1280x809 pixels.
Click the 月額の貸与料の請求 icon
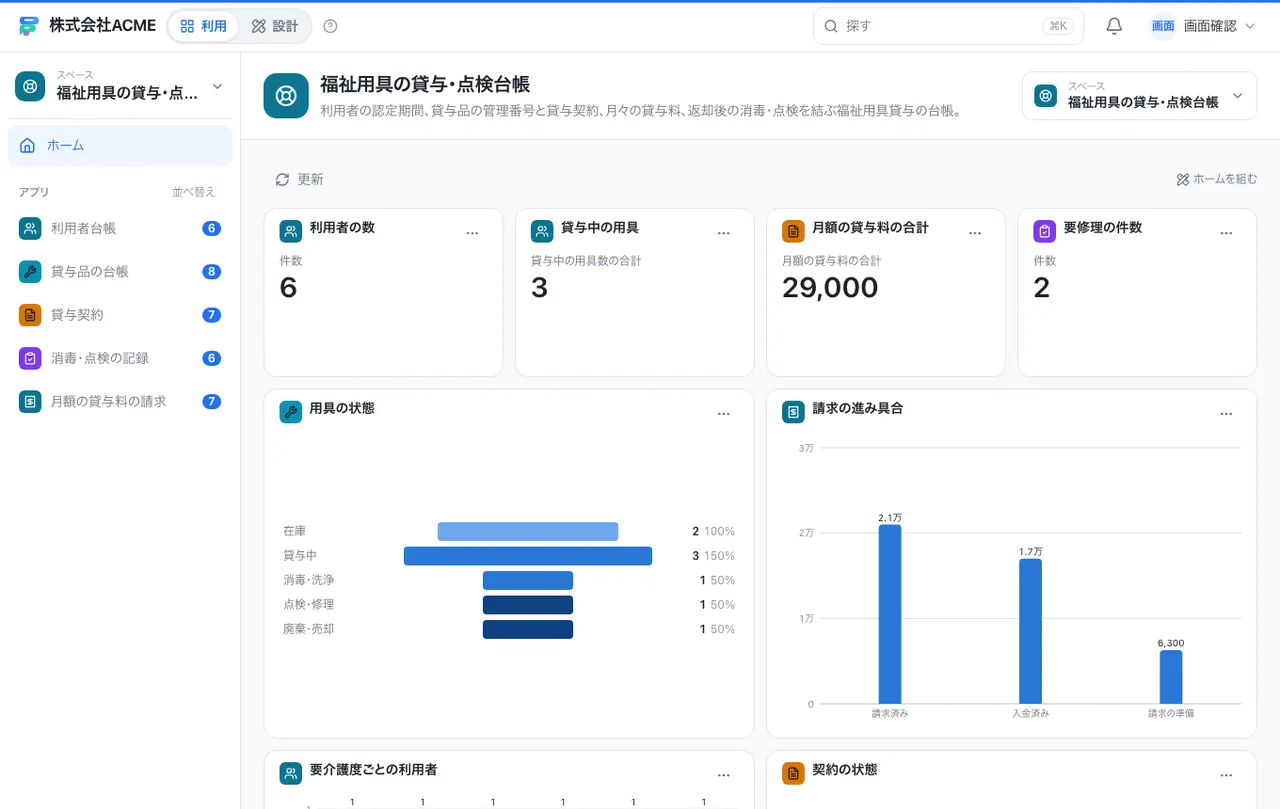30,402
